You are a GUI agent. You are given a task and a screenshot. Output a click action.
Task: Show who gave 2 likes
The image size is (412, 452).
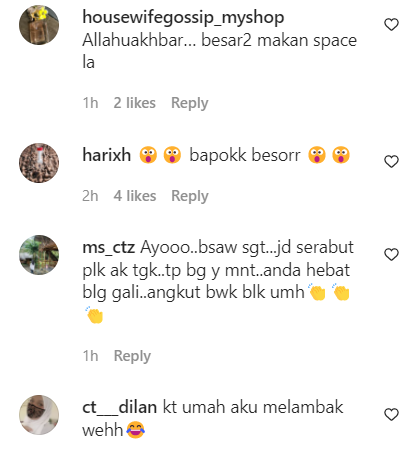pos(135,103)
